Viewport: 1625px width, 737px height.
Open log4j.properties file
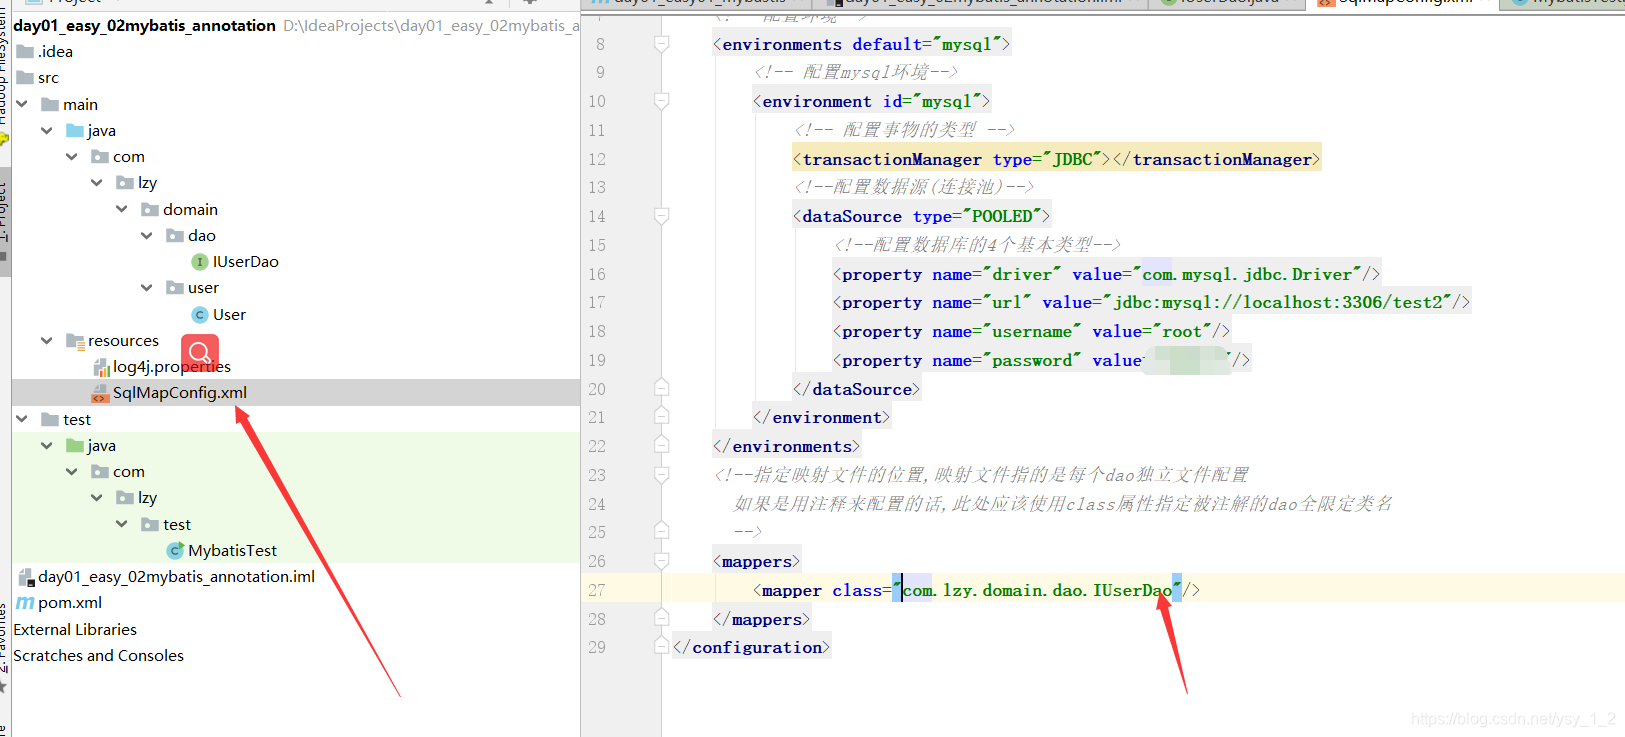coord(172,367)
